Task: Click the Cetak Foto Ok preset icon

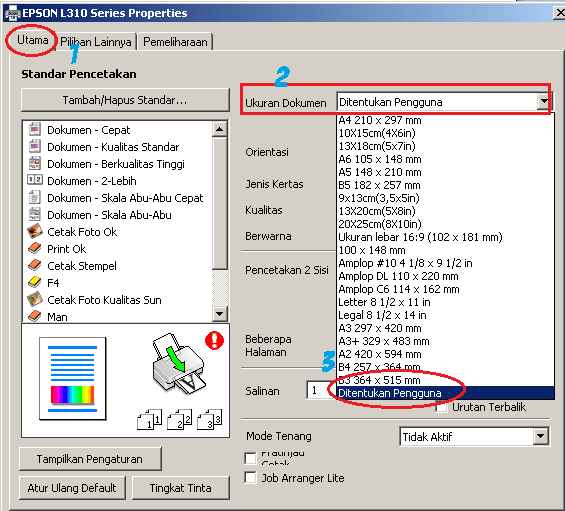Action: (x=35, y=231)
